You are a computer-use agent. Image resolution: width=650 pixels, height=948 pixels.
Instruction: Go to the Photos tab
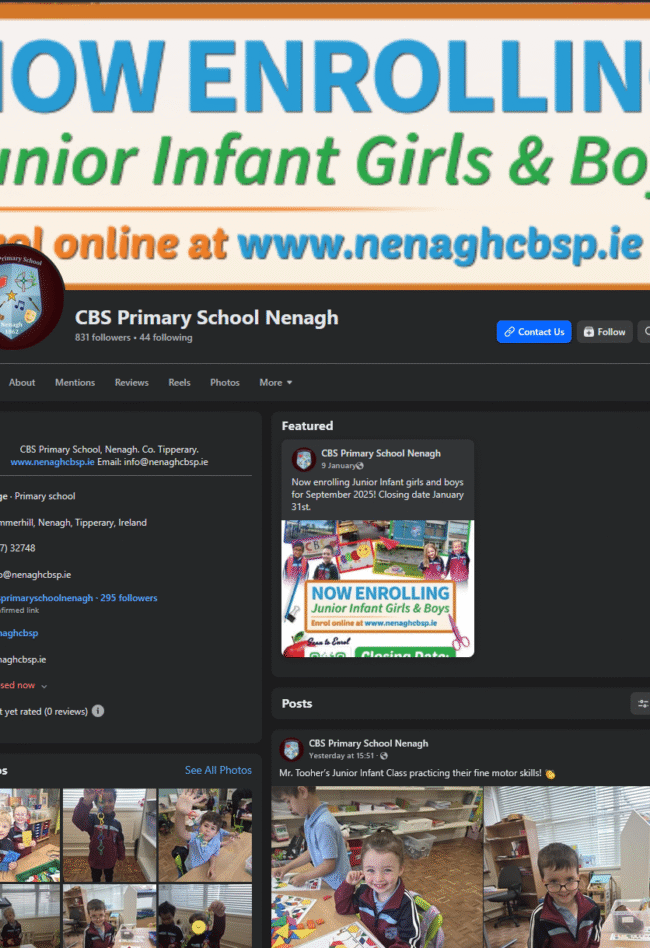coord(224,382)
